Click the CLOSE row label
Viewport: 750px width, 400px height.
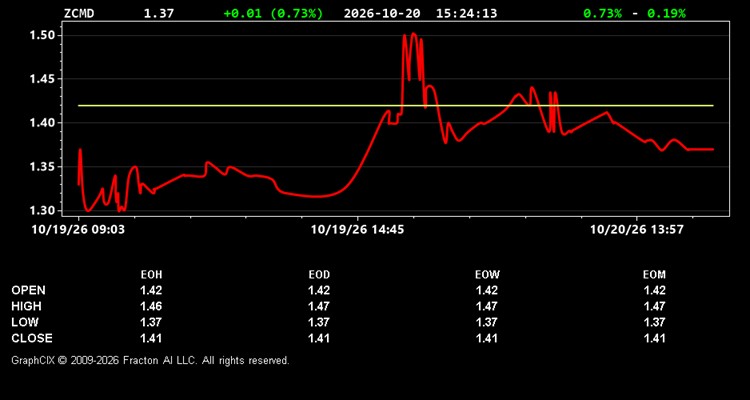click(x=32, y=338)
